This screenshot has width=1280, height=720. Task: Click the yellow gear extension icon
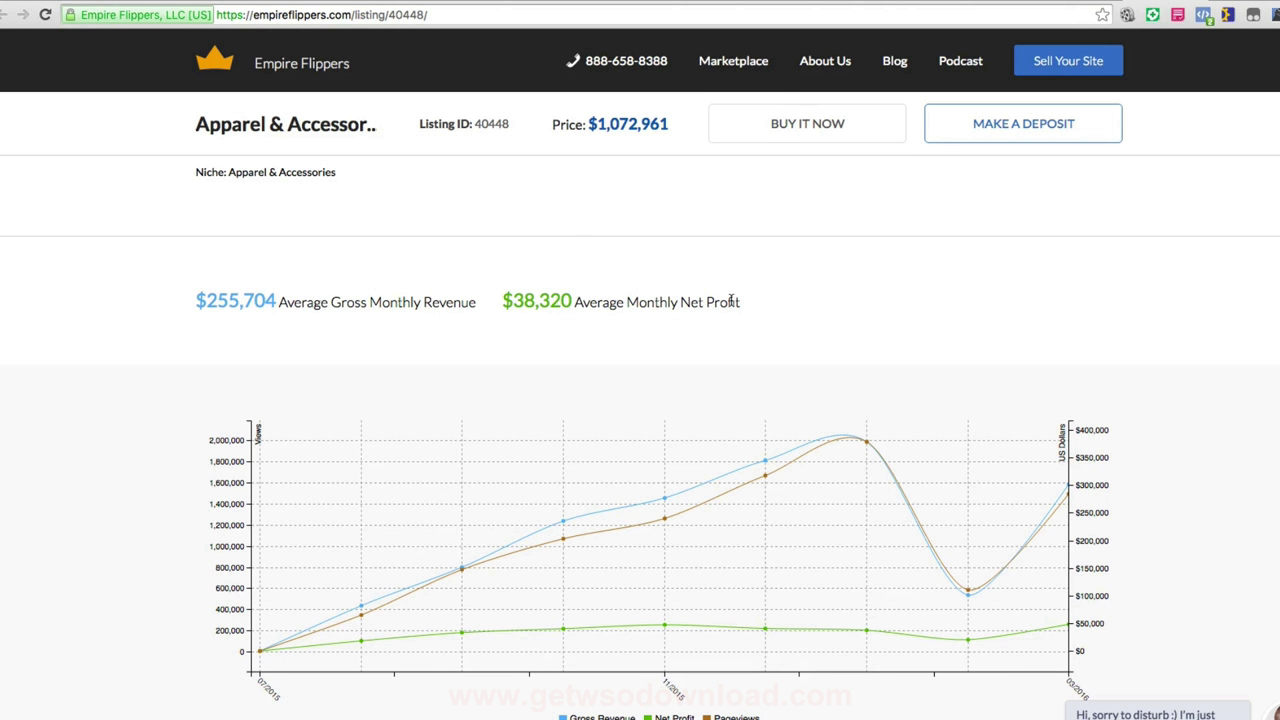click(x=1227, y=15)
